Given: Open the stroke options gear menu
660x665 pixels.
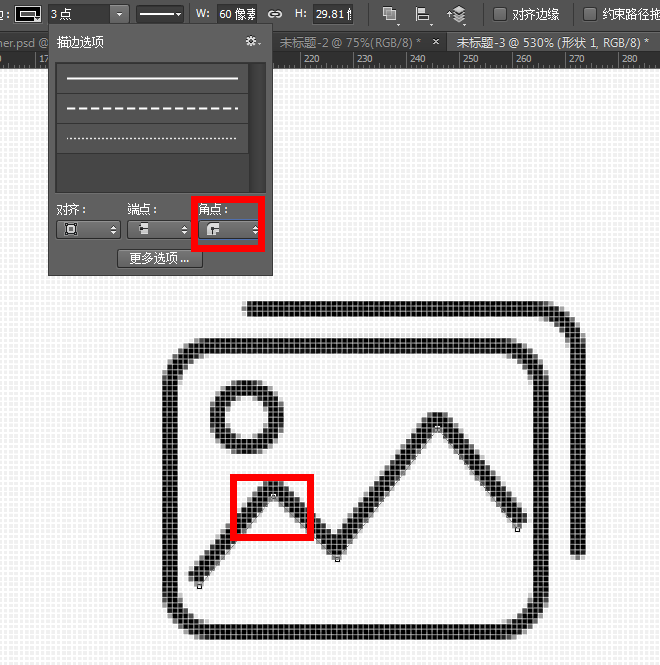Looking at the screenshot, I should (253, 42).
